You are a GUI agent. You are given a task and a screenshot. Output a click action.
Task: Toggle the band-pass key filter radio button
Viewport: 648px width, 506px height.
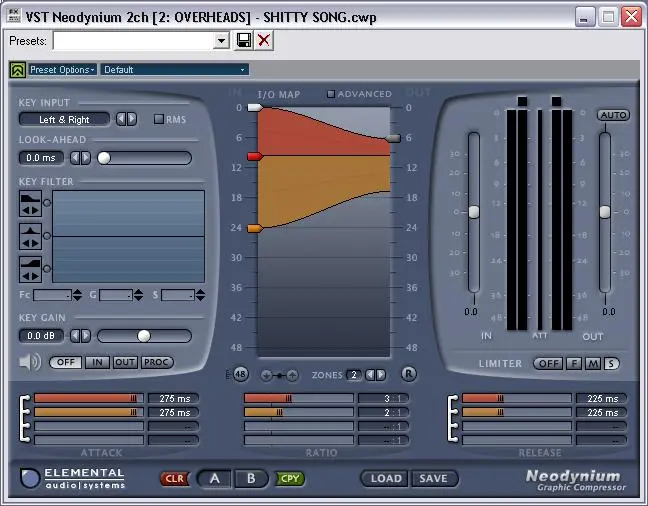coord(47,236)
